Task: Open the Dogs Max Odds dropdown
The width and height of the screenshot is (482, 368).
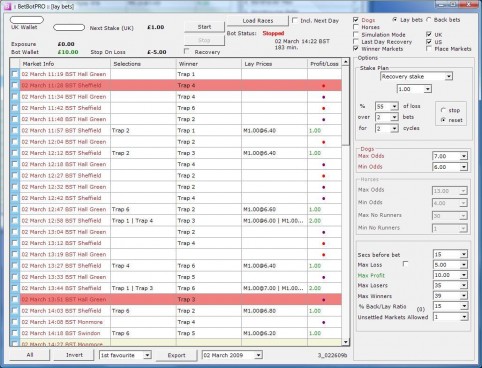Action: [464, 156]
